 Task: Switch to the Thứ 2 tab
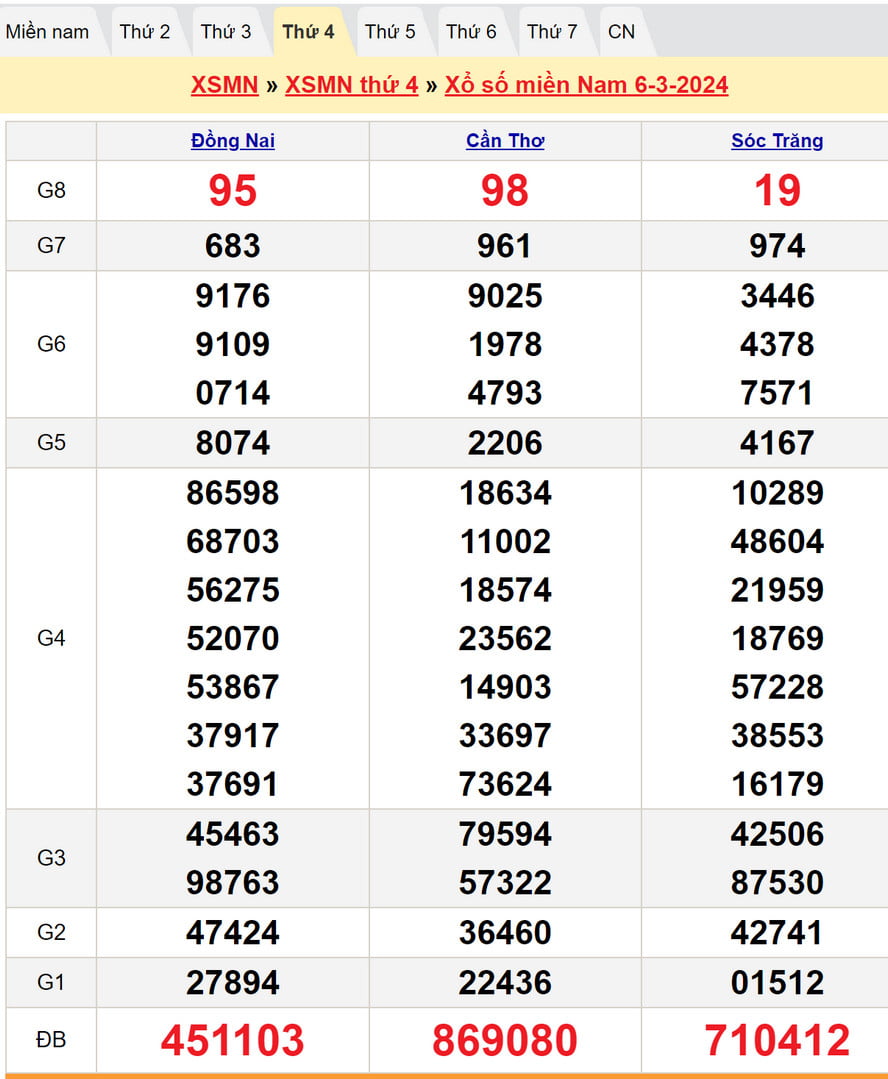(145, 31)
